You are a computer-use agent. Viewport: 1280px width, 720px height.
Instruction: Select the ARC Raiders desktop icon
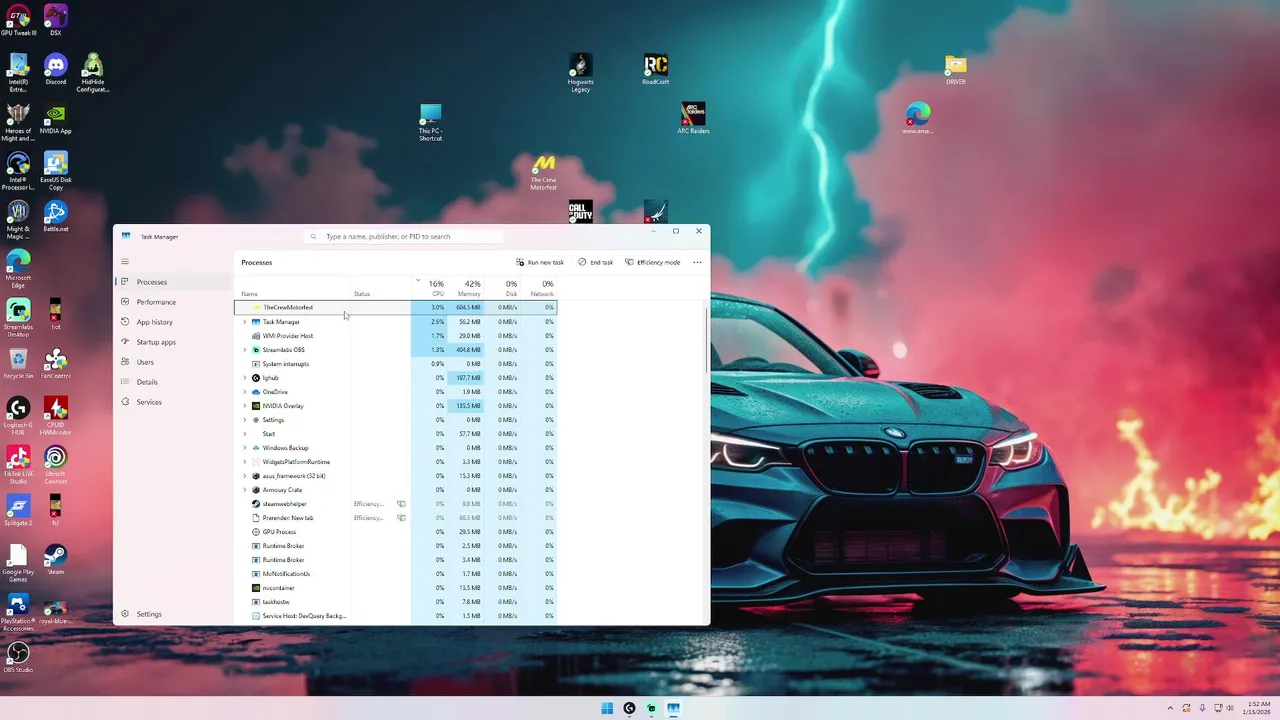pos(693,118)
